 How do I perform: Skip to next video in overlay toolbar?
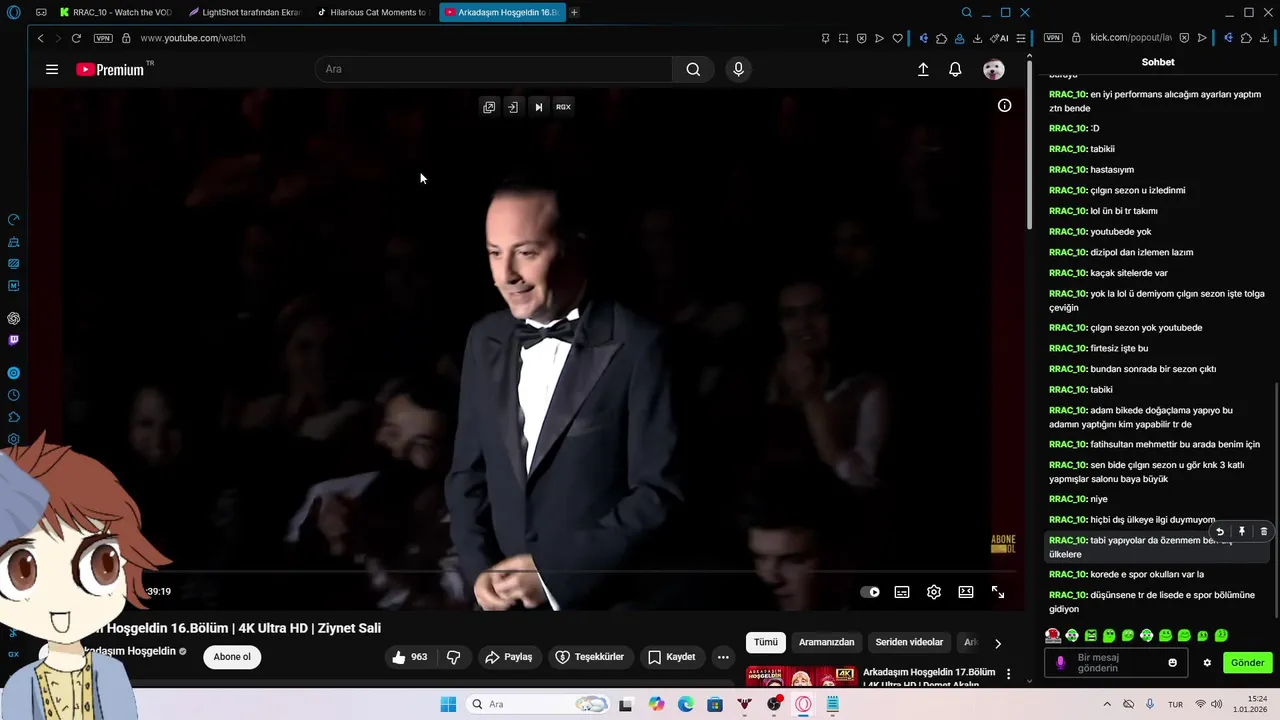click(538, 107)
